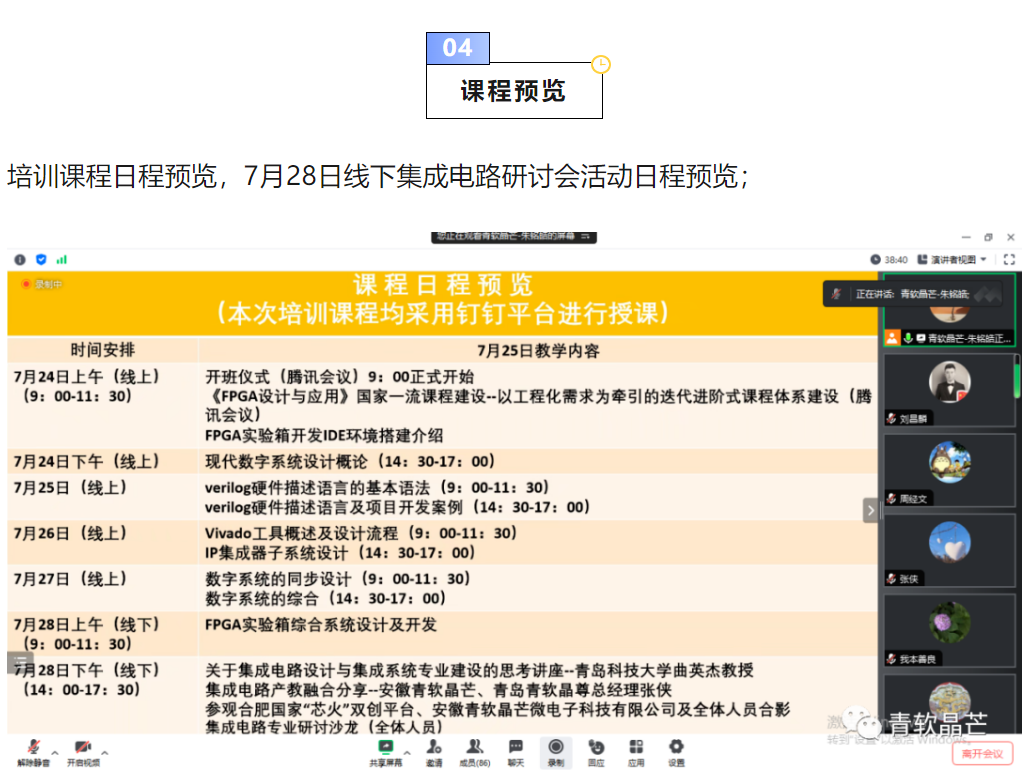The image size is (1032, 781).
Task: Click green microphone icon of 青软晶芒-朱铭皓
Action: [x=908, y=338]
